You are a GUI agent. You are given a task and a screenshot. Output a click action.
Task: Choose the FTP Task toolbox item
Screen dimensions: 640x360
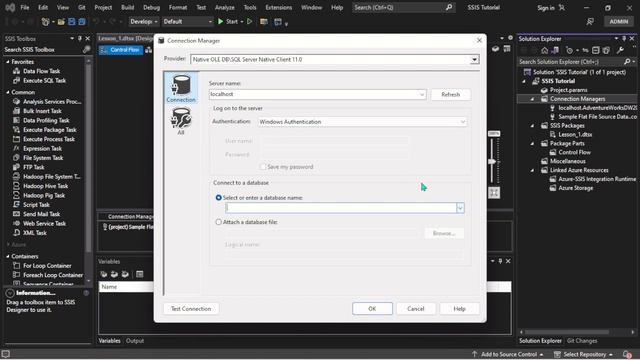[33, 167]
